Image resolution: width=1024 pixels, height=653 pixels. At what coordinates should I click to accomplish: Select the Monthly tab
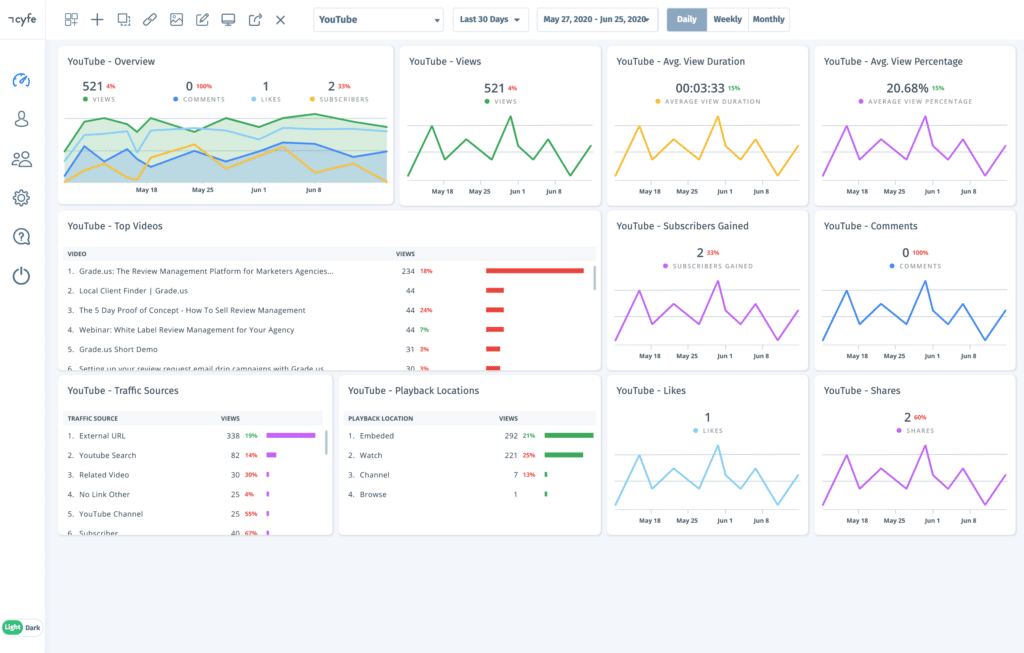769,20
